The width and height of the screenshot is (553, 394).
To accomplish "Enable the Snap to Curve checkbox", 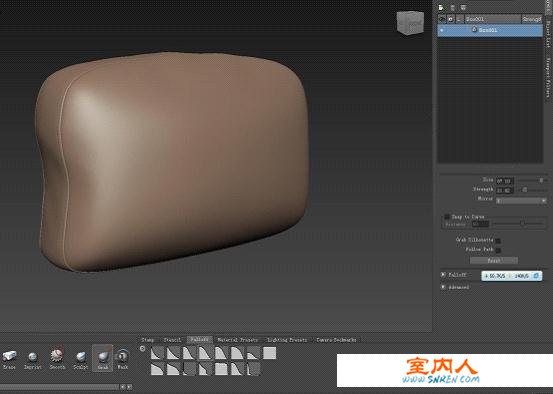I will (x=447, y=217).
